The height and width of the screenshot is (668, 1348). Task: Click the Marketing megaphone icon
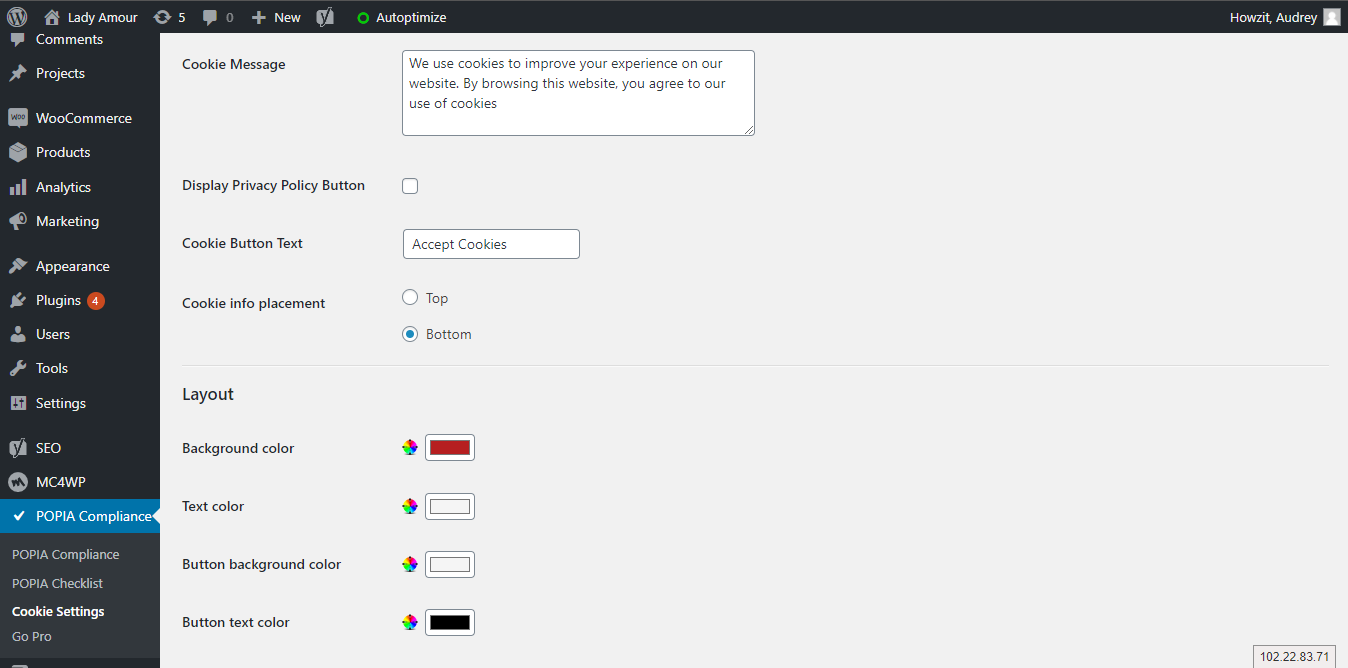click(x=18, y=221)
